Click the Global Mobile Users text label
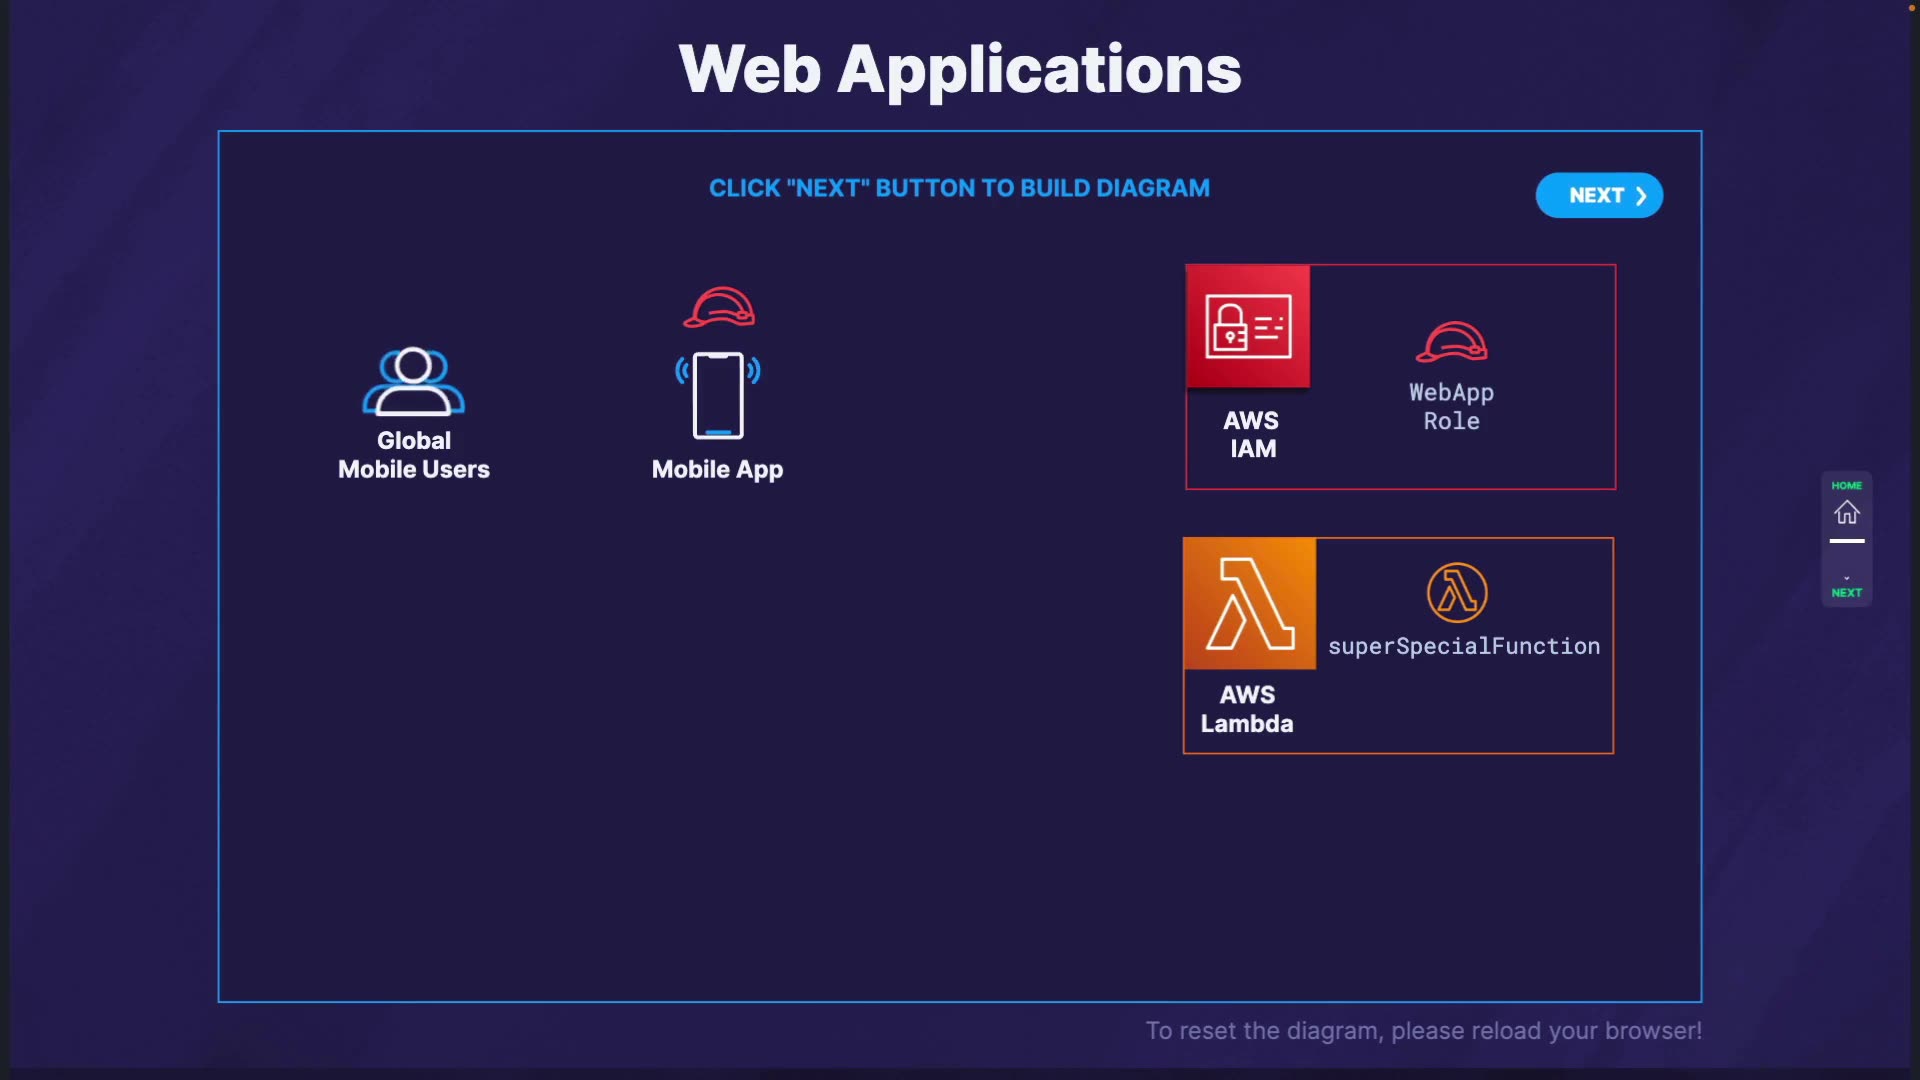Image resolution: width=1920 pixels, height=1080 pixels. (x=413, y=455)
